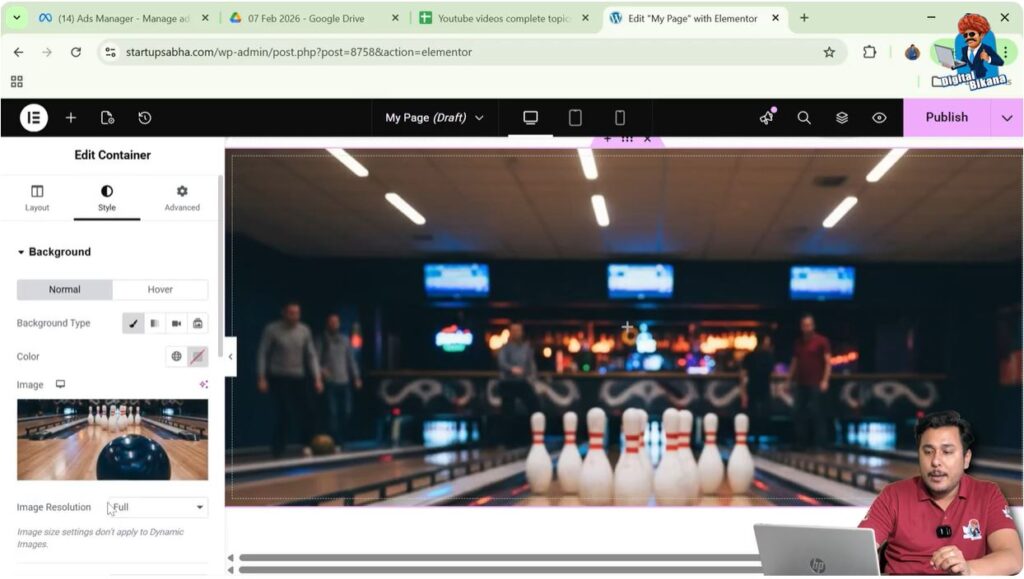Select the Video background type
The width and height of the screenshot is (1024, 579).
point(176,323)
